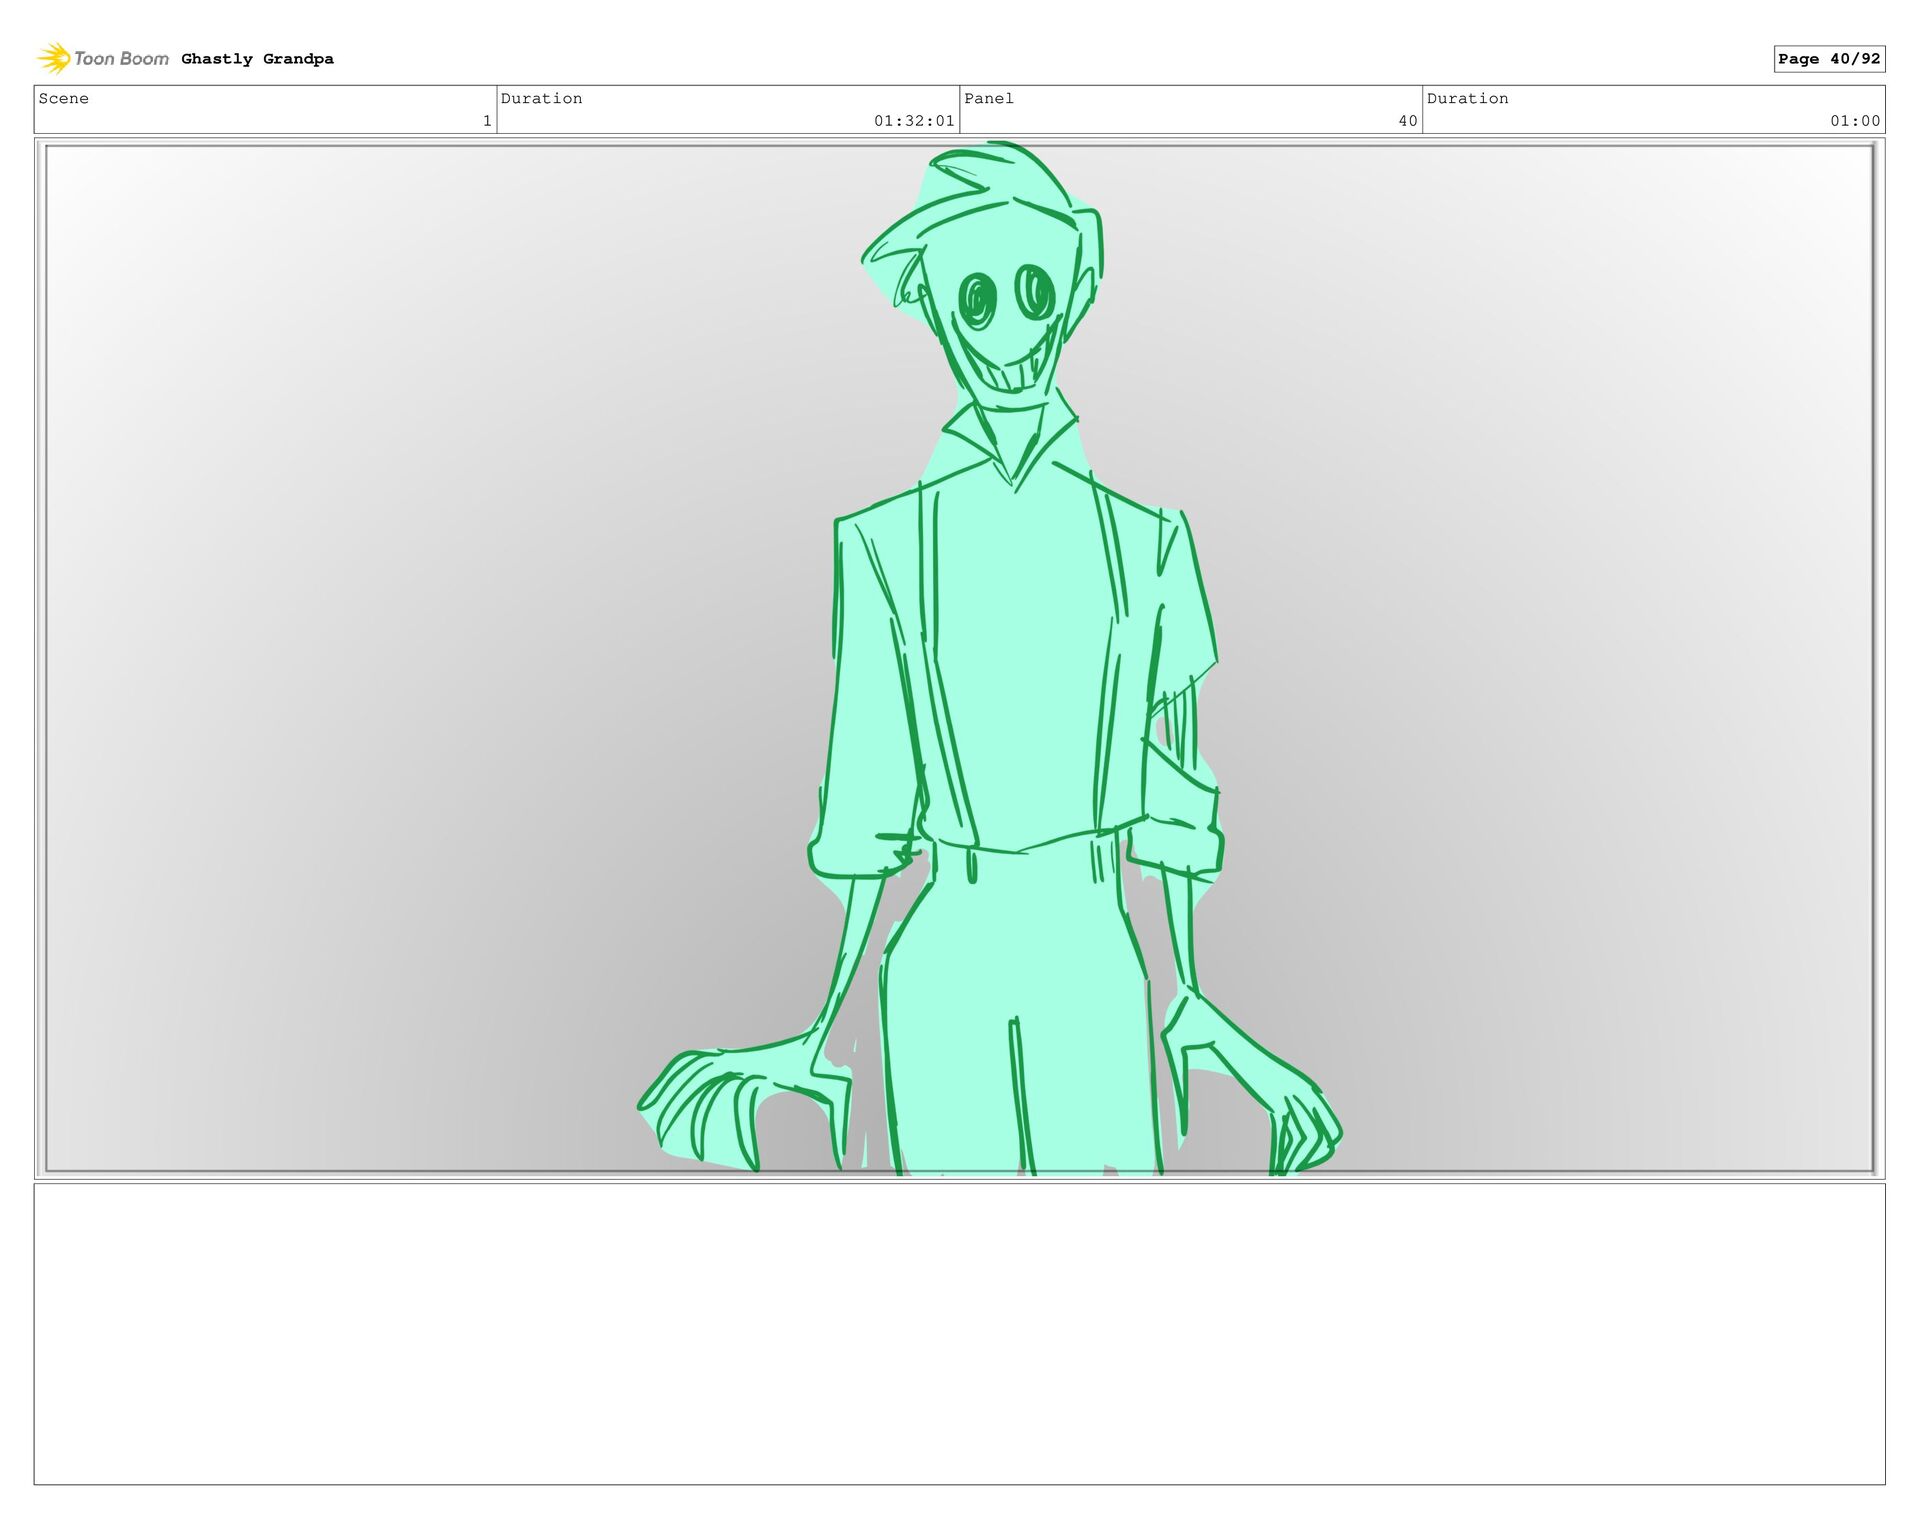Click the 'Scene' header label
The width and height of the screenshot is (1920, 1536).
click(x=64, y=98)
